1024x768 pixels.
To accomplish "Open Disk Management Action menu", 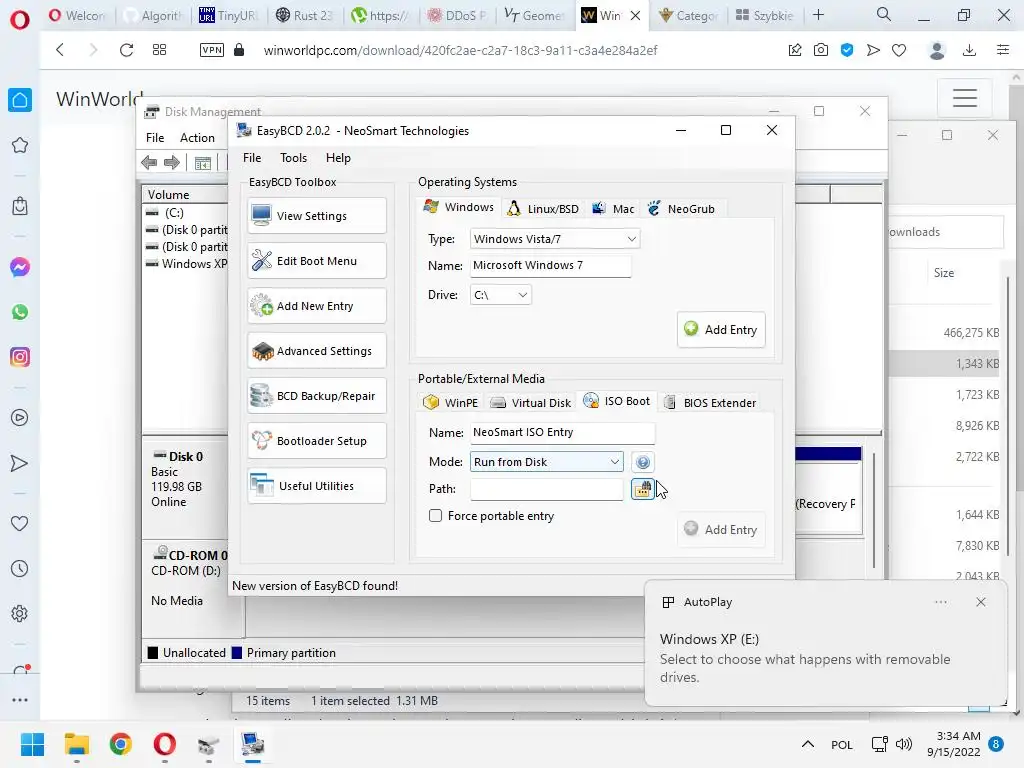I will (197, 138).
